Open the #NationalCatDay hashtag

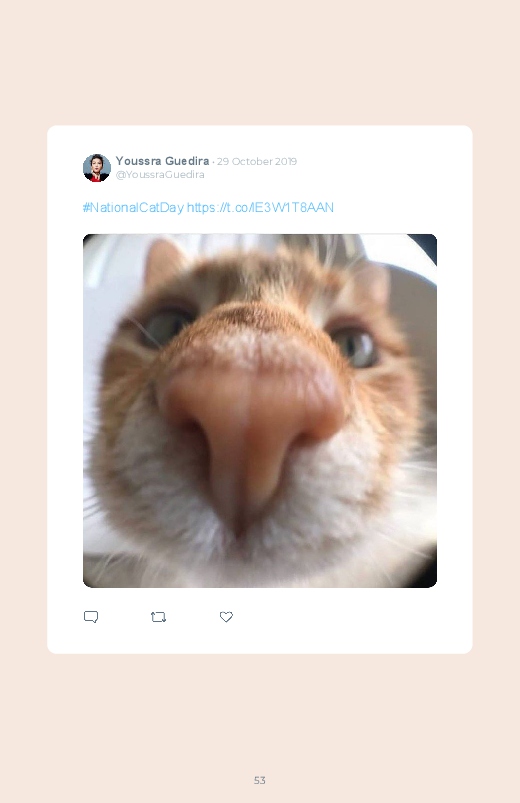click(133, 207)
